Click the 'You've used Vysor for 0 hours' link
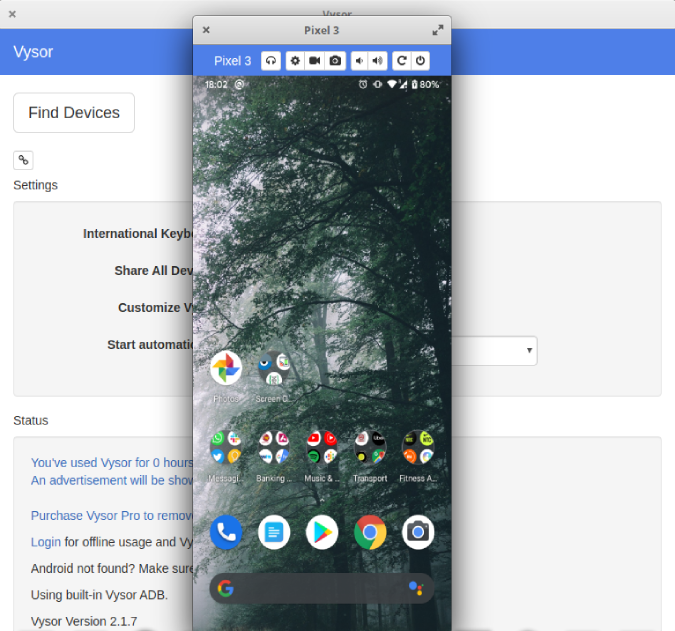The width and height of the screenshot is (675, 631). point(111,463)
